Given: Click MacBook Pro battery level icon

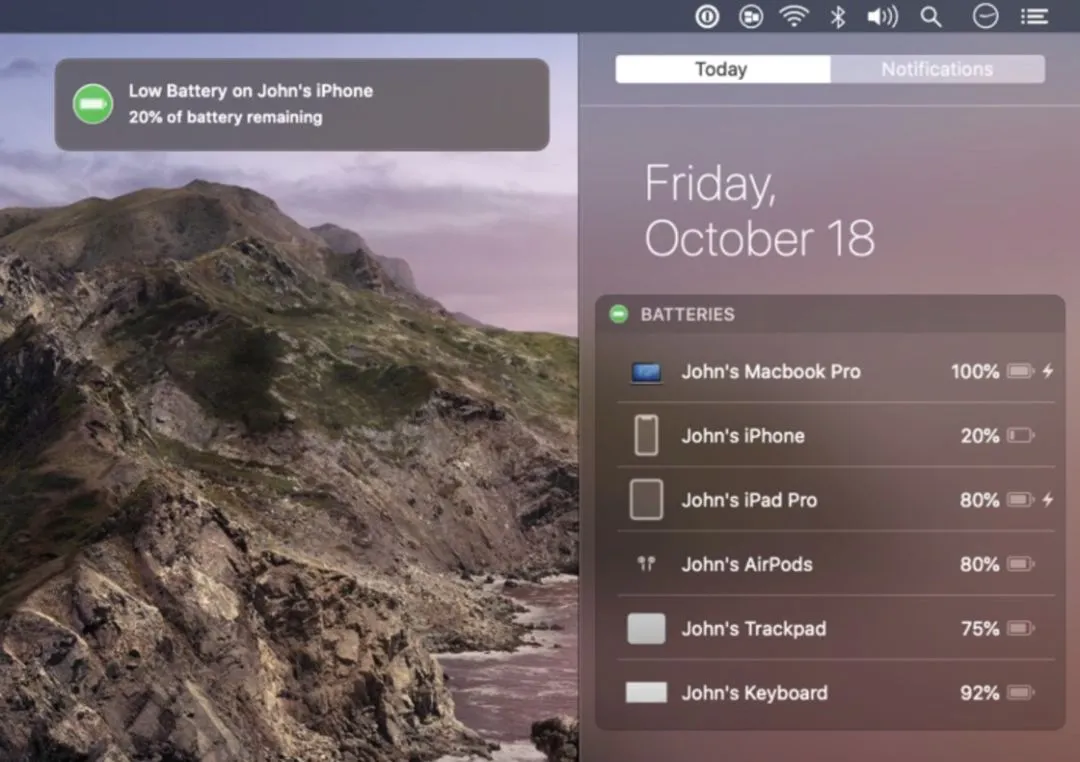Looking at the screenshot, I should 1020,372.
